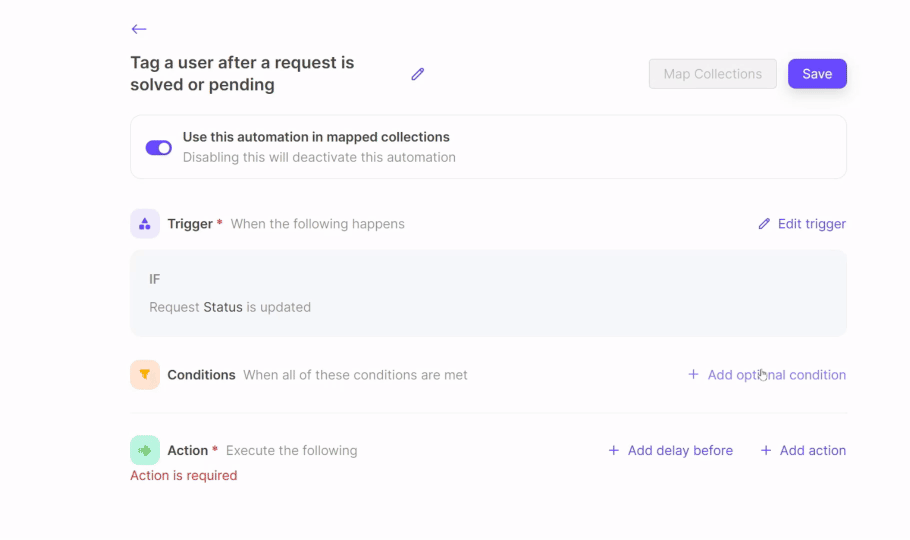Select the IF trigger card
The width and height of the screenshot is (910, 540).
[x=488, y=292]
